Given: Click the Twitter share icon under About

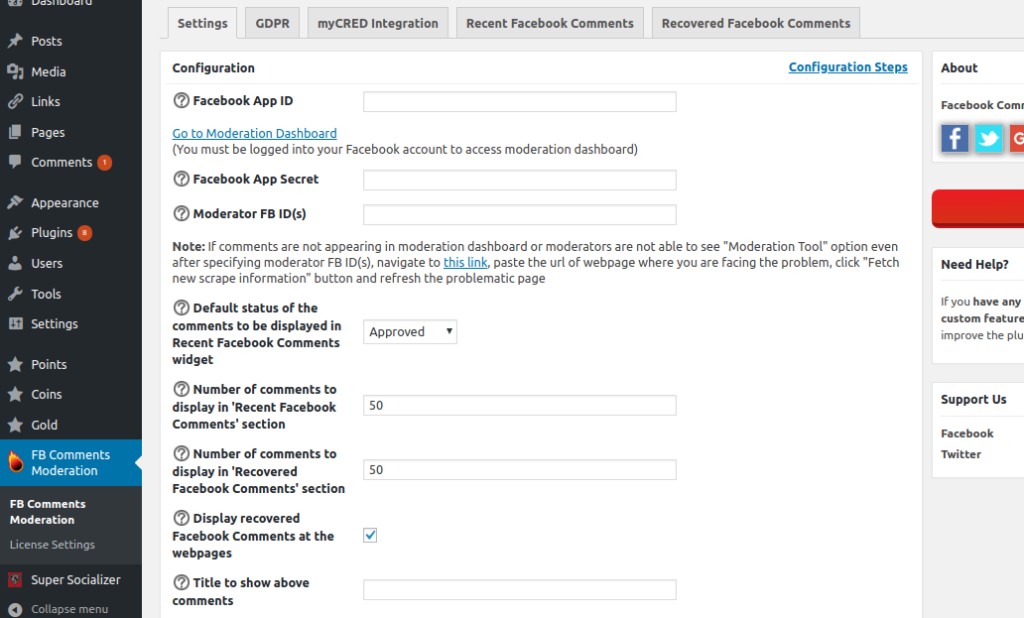Looking at the screenshot, I should 988,138.
